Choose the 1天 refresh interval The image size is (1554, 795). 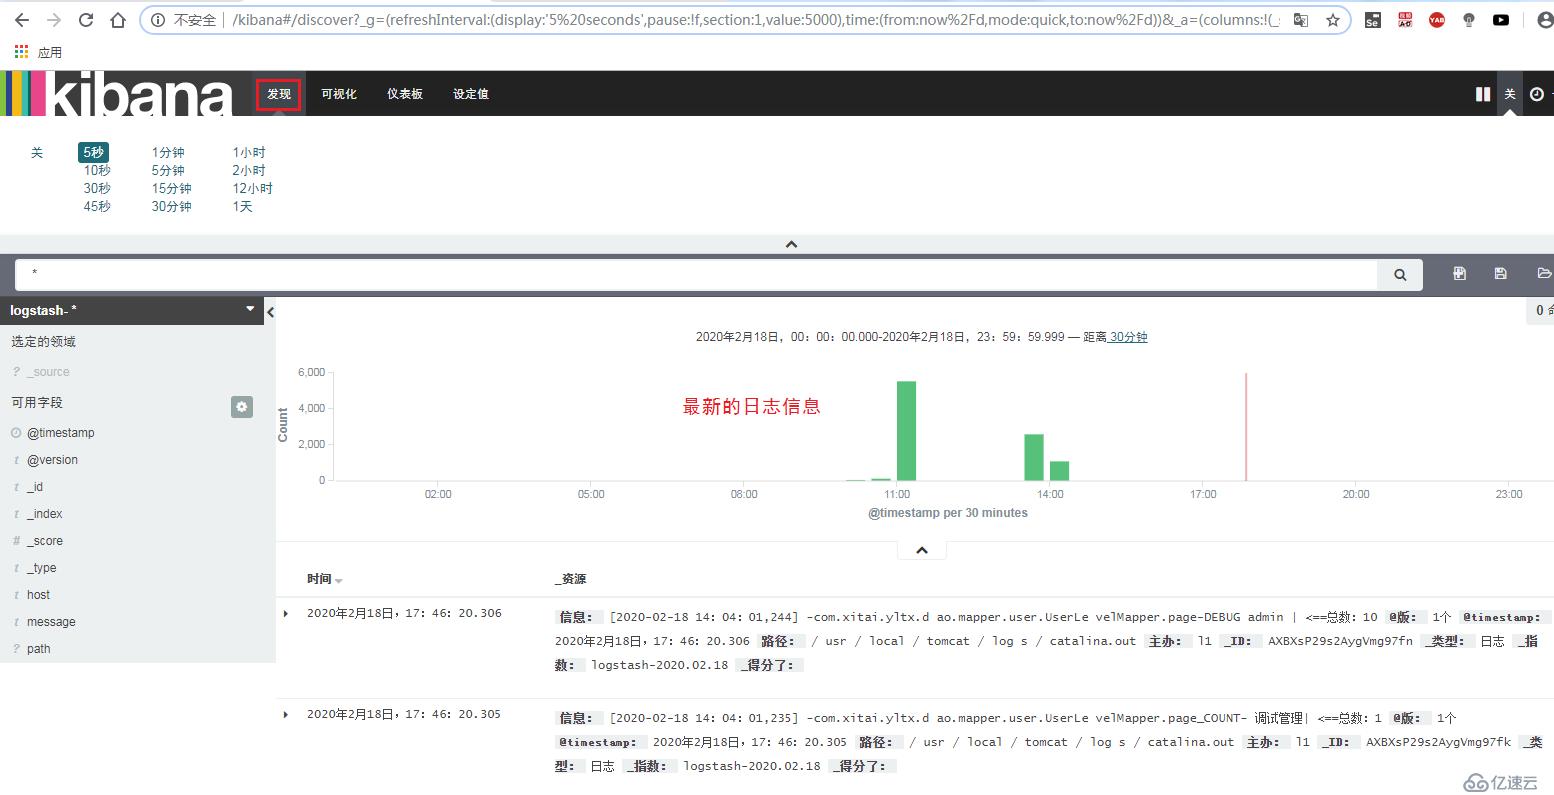(x=242, y=207)
